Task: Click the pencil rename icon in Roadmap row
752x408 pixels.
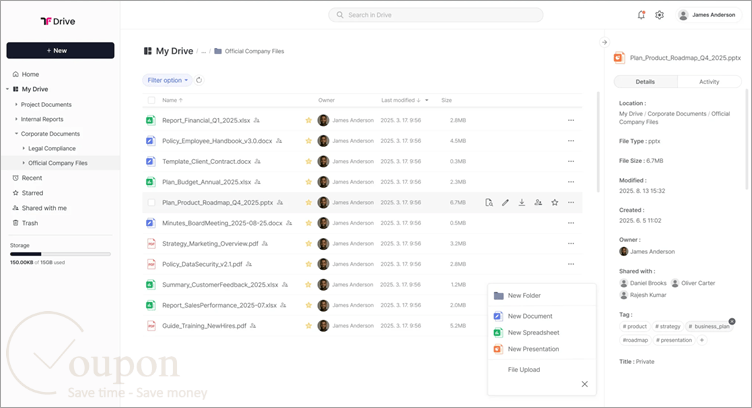Action: [x=505, y=202]
